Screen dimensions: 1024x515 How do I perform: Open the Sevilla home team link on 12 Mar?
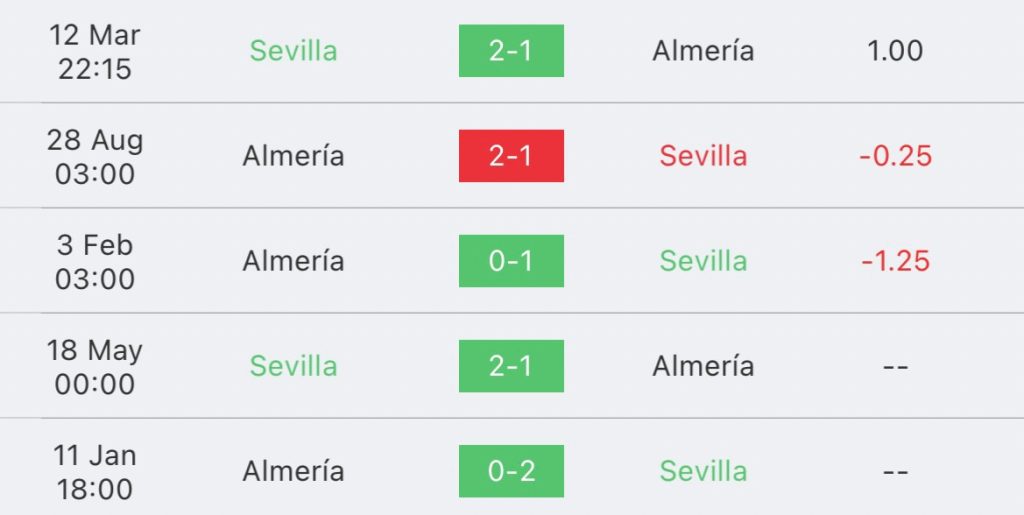(293, 51)
